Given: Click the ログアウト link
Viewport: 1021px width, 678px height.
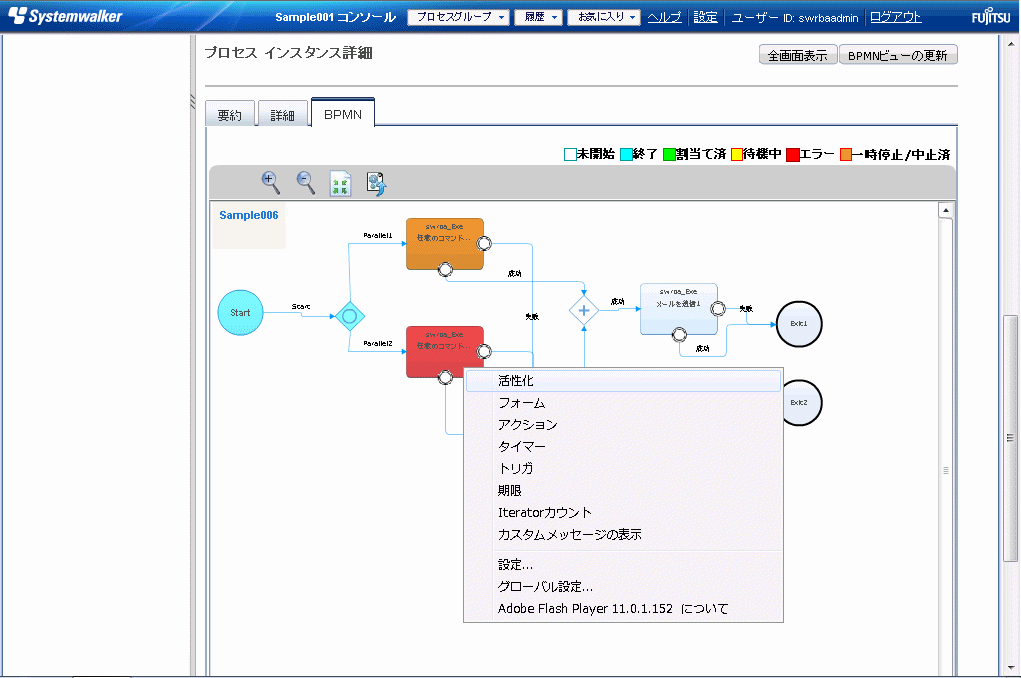Looking at the screenshot, I should coord(896,17).
